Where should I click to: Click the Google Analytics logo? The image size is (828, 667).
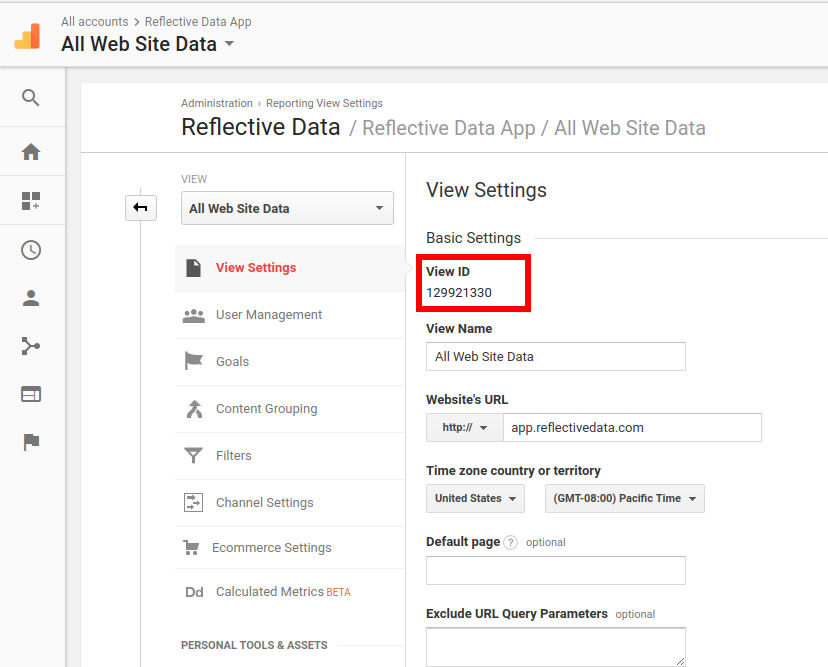coord(27,36)
